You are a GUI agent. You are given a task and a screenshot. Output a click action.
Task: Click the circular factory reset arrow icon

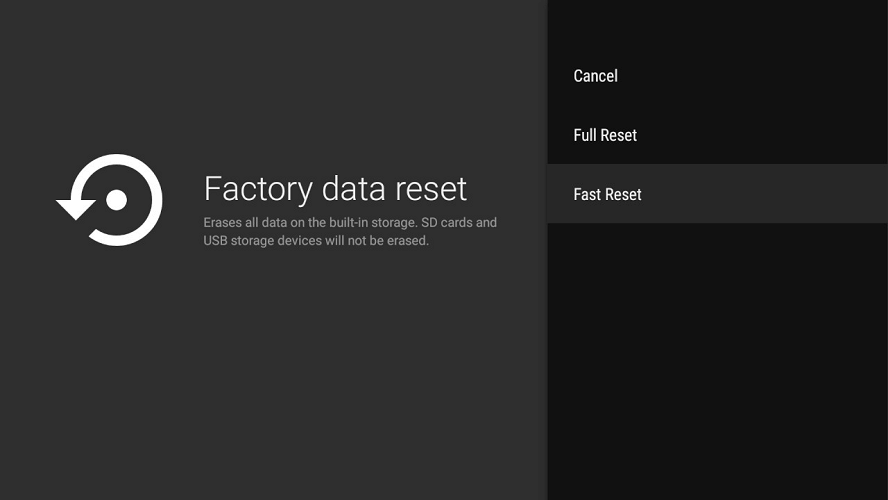(109, 200)
